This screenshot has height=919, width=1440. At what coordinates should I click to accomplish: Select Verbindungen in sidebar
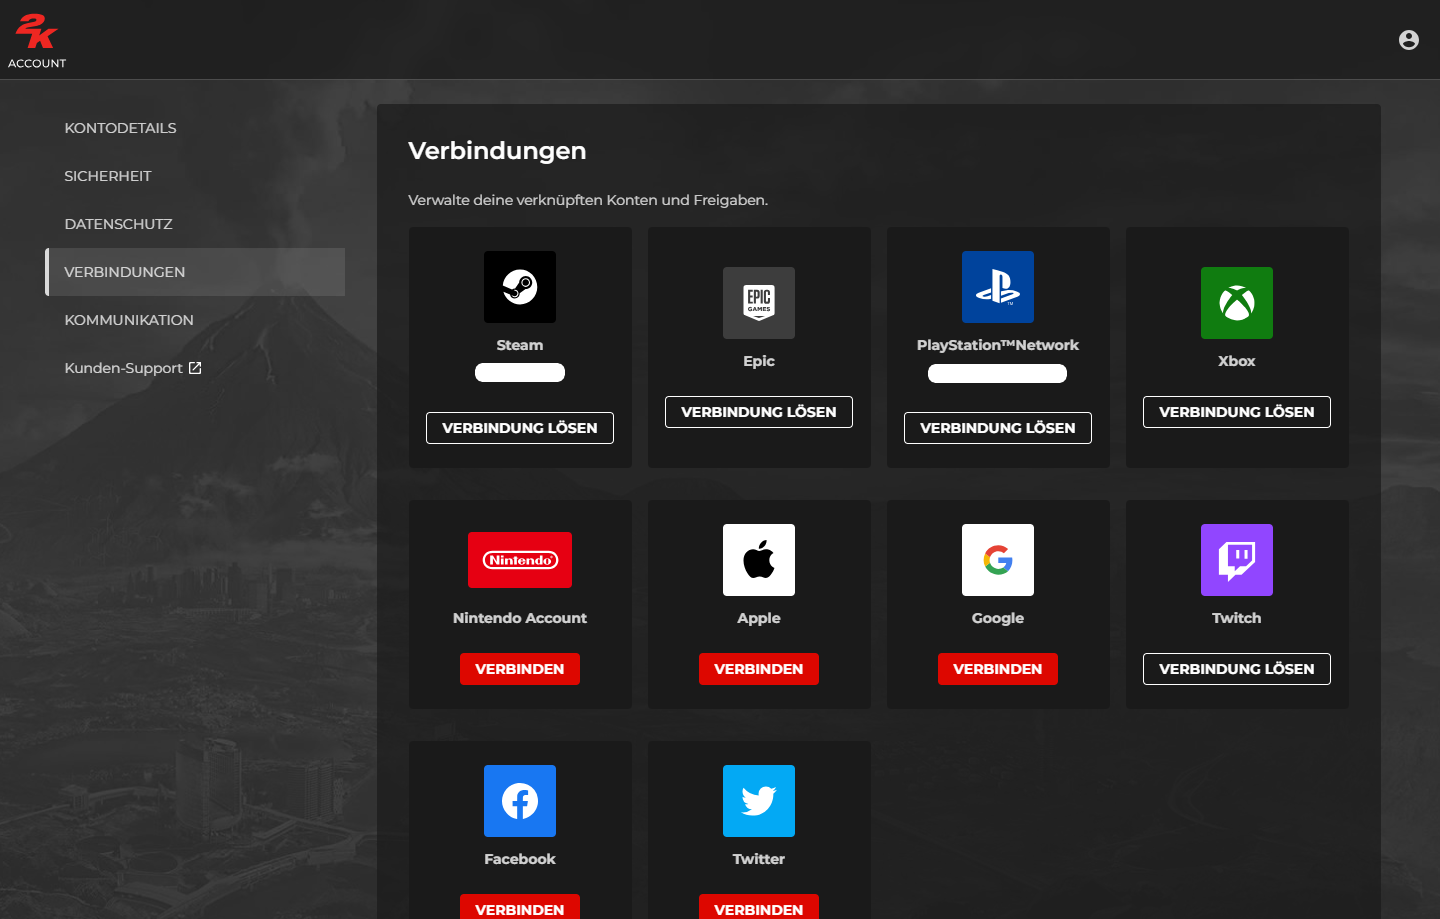(x=195, y=272)
